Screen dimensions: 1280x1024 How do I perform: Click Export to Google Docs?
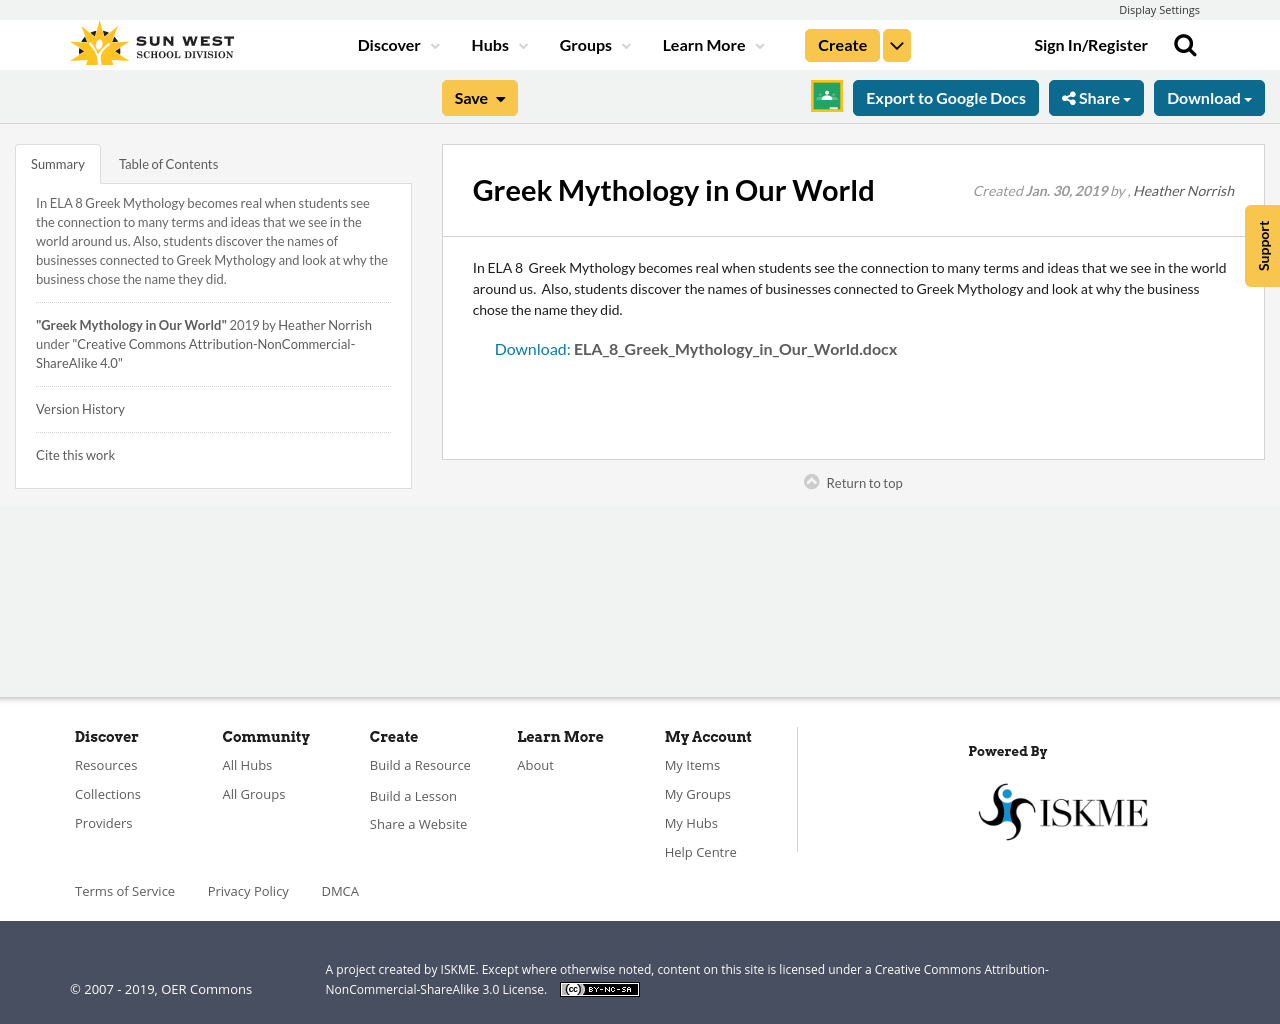pyautogui.click(x=945, y=96)
